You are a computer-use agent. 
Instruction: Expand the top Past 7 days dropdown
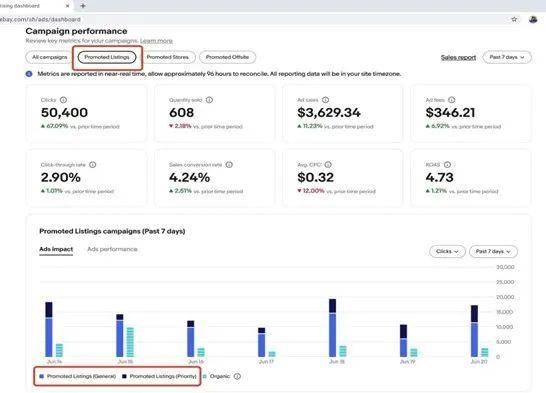point(507,57)
